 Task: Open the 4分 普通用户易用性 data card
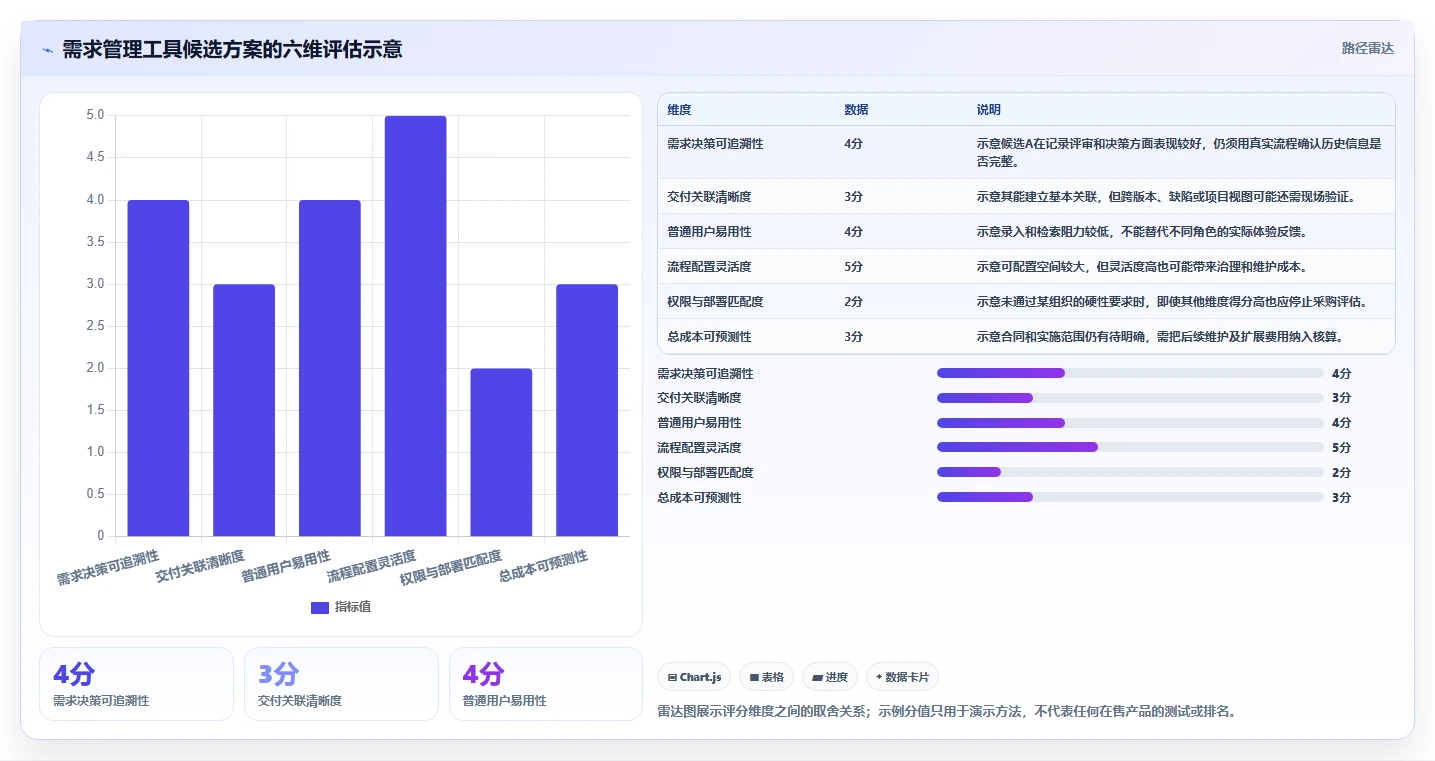(x=546, y=684)
